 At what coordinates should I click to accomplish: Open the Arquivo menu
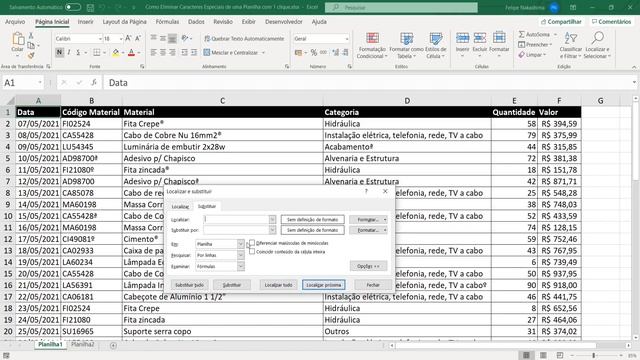(x=15, y=22)
